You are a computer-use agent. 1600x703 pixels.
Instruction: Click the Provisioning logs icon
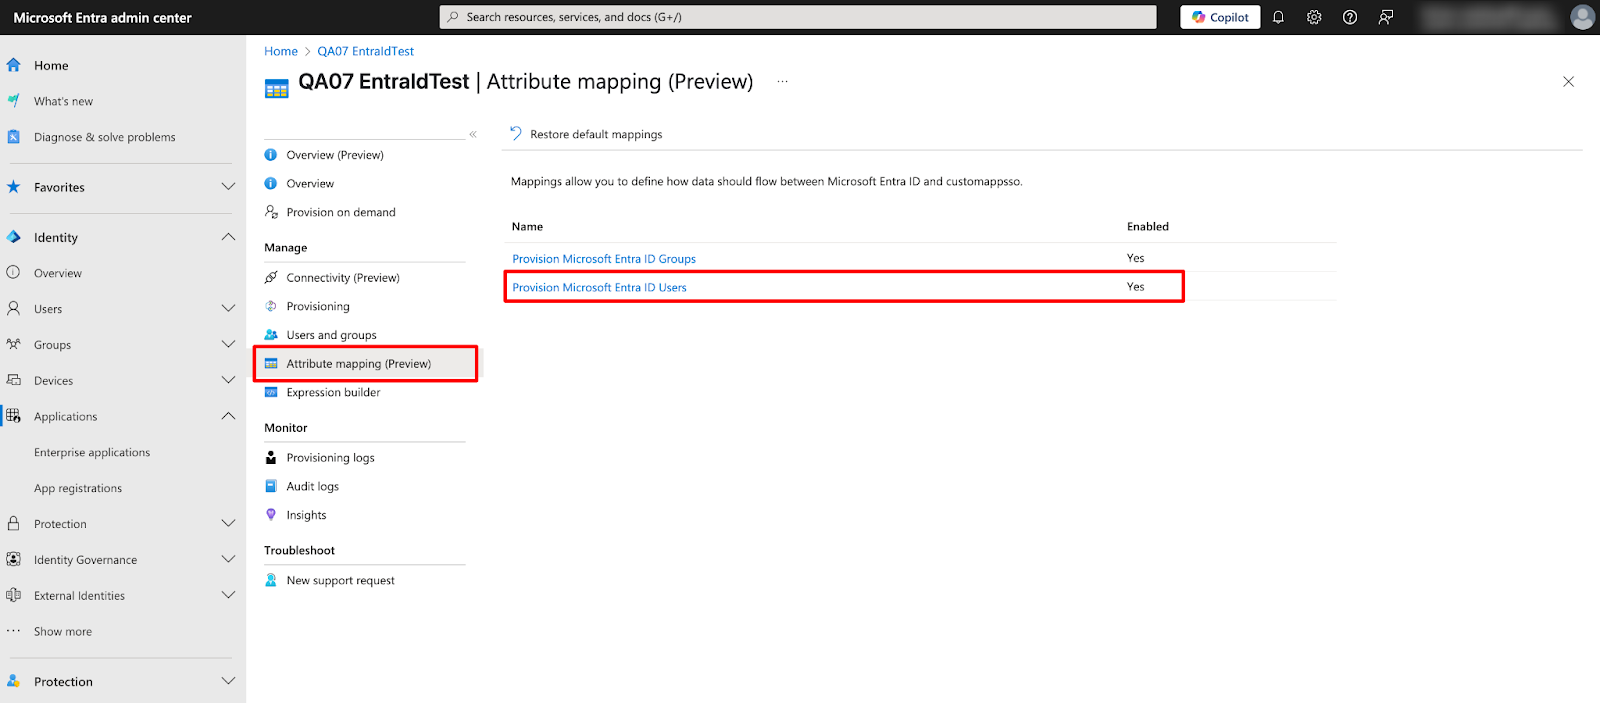(x=271, y=458)
